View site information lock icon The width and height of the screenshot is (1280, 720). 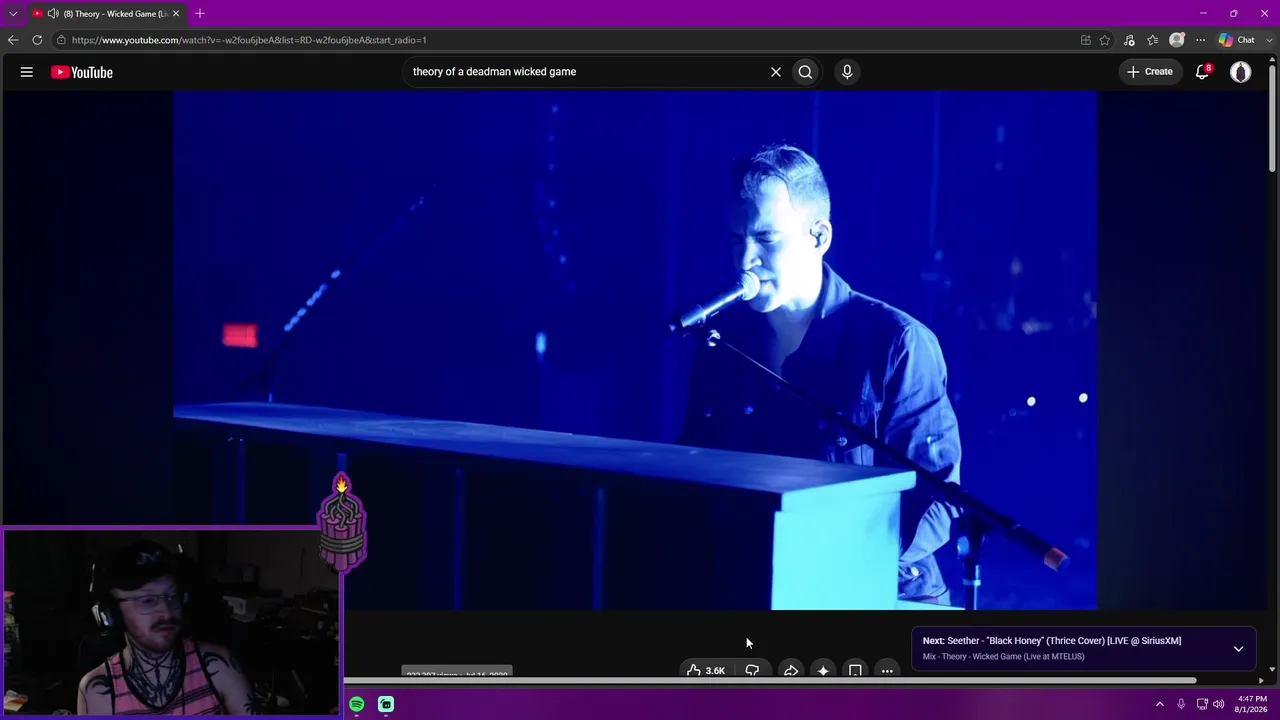click(61, 40)
